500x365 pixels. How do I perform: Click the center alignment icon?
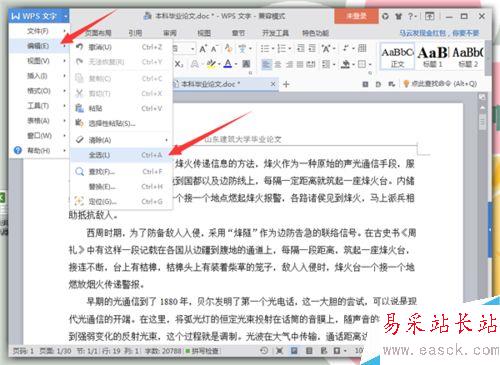pos(278,64)
